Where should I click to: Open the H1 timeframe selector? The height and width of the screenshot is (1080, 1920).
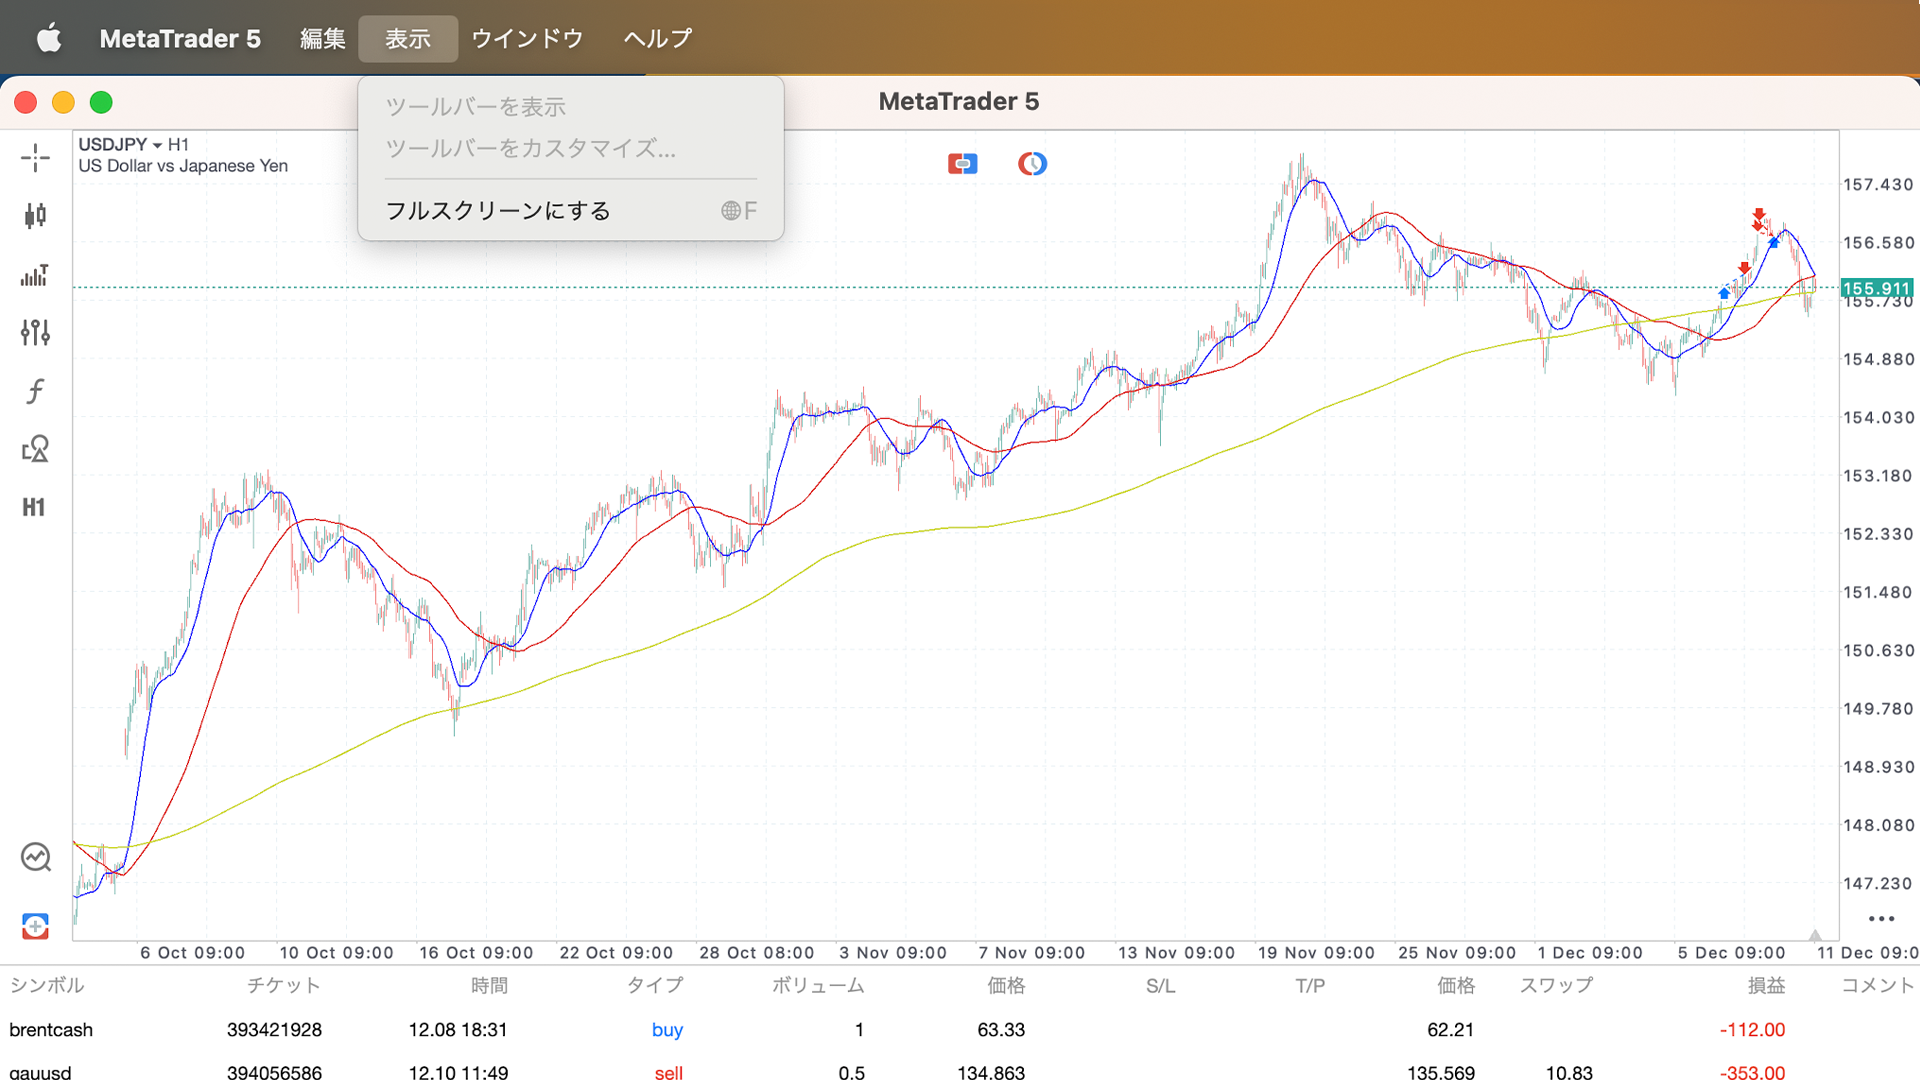pos(34,507)
